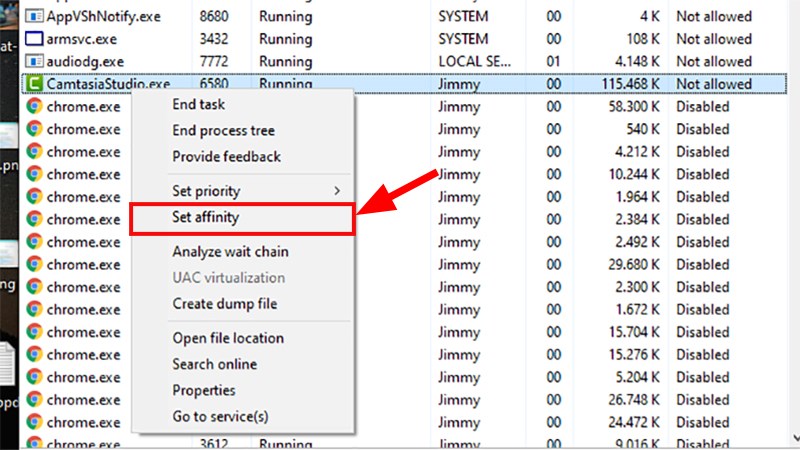Click the AppVShNotify.exe process icon
This screenshot has height=450, width=800.
coord(34,16)
